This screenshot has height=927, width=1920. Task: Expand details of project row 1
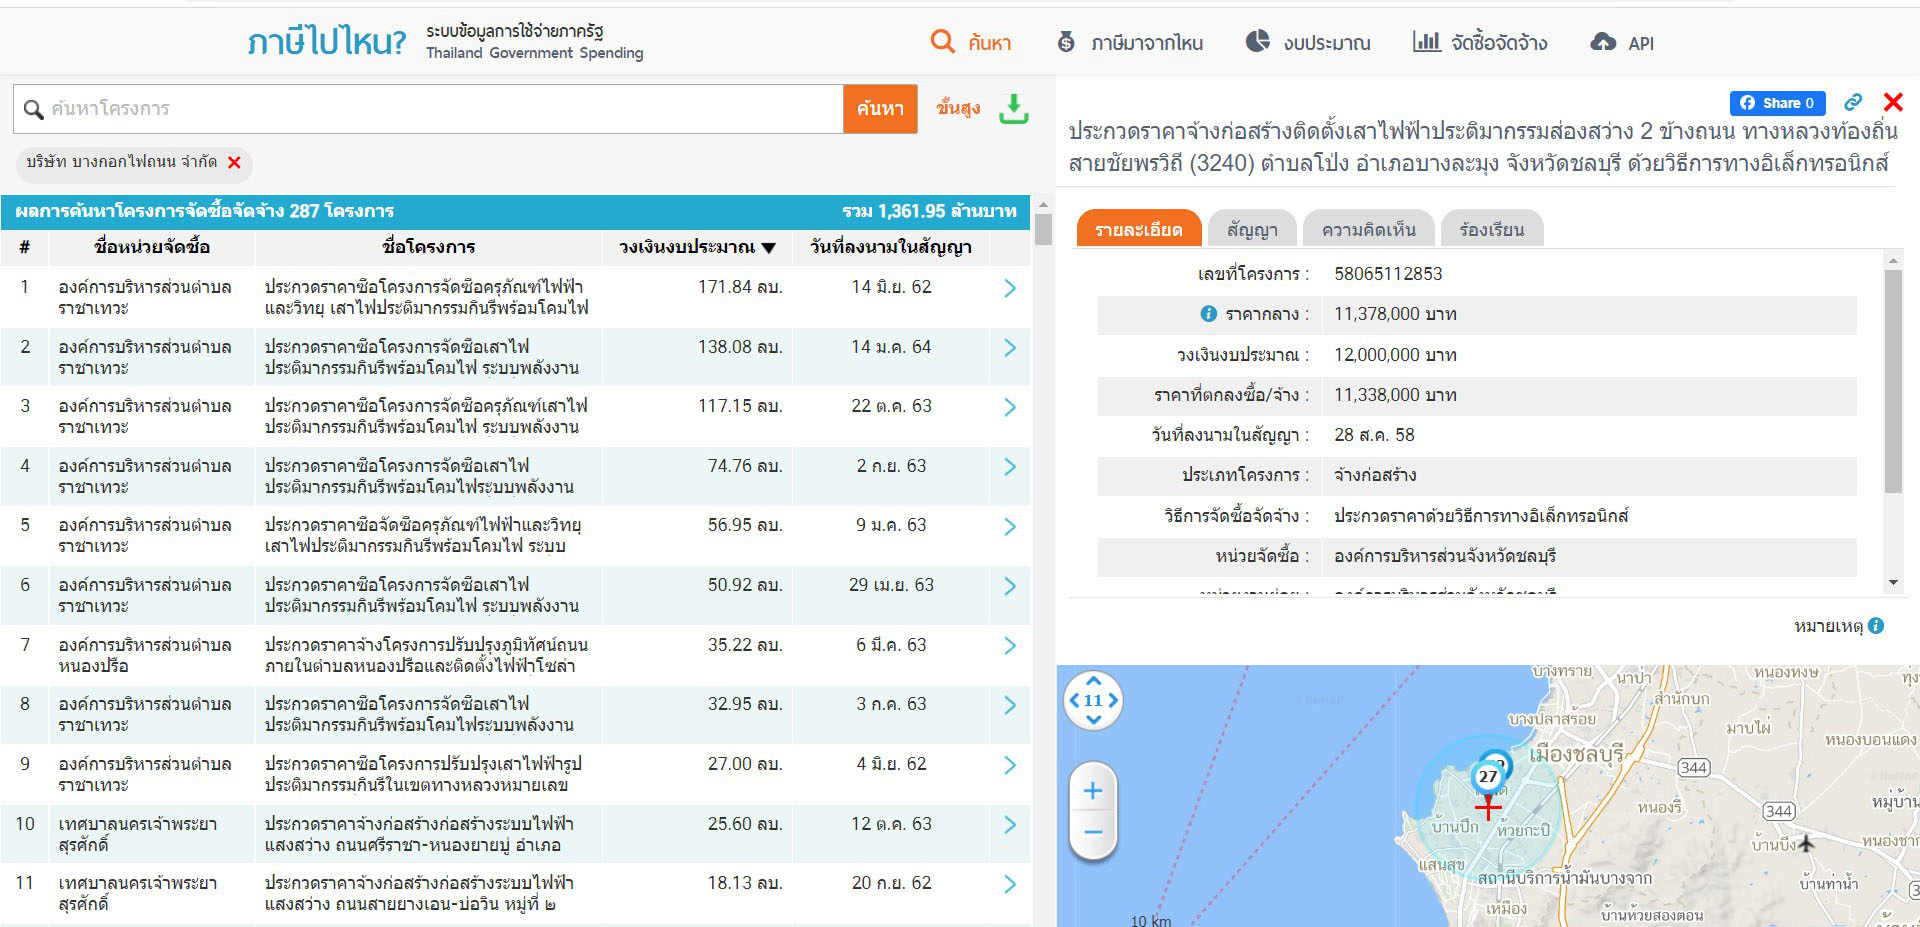[x=1009, y=288]
